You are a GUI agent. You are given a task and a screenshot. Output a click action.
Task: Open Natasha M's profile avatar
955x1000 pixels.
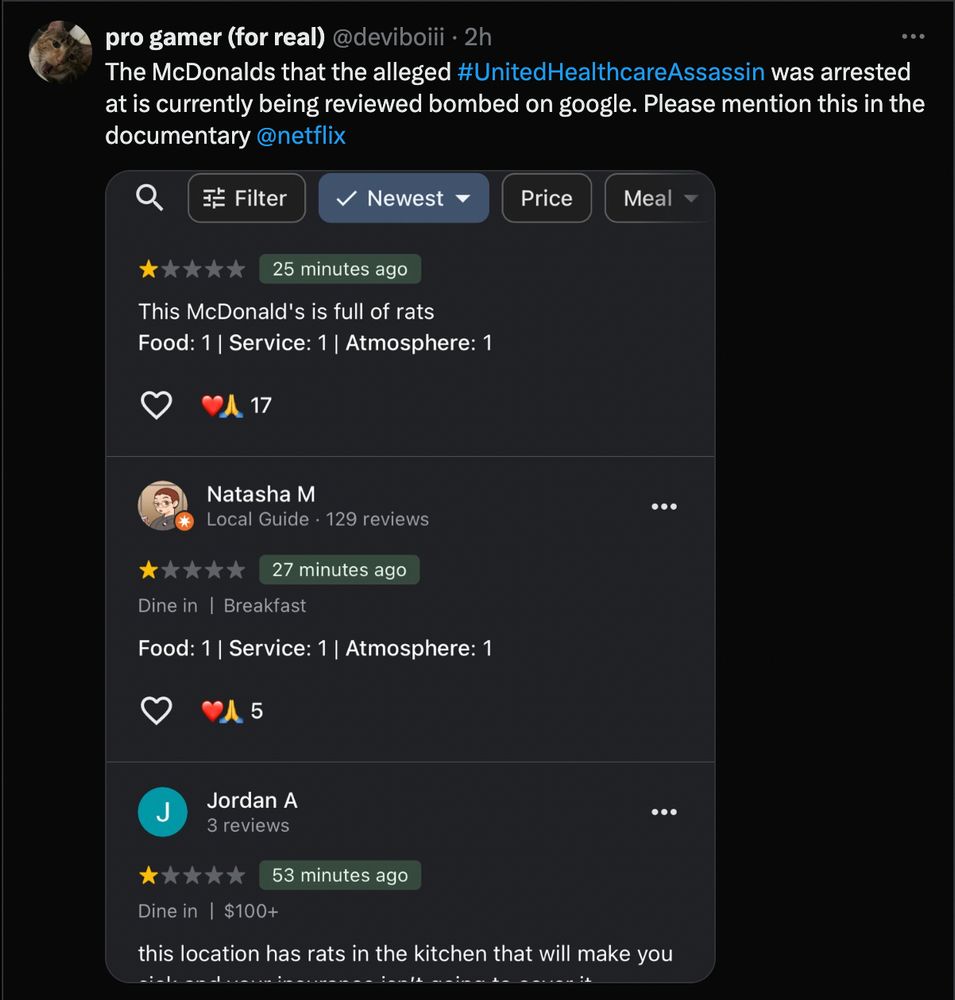tap(163, 506)
